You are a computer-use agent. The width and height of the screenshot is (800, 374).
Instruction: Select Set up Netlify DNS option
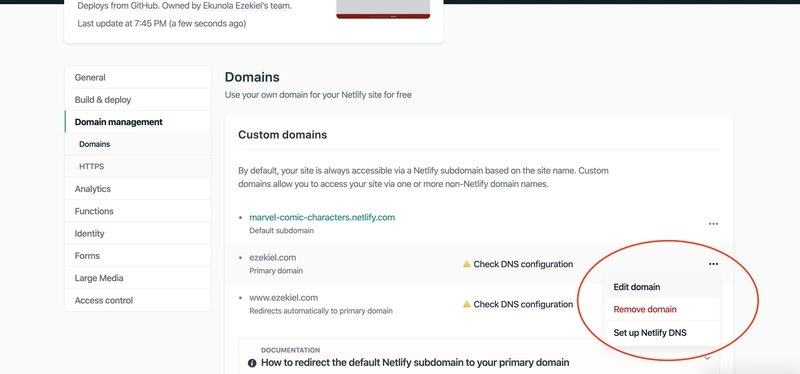[662, 333]
